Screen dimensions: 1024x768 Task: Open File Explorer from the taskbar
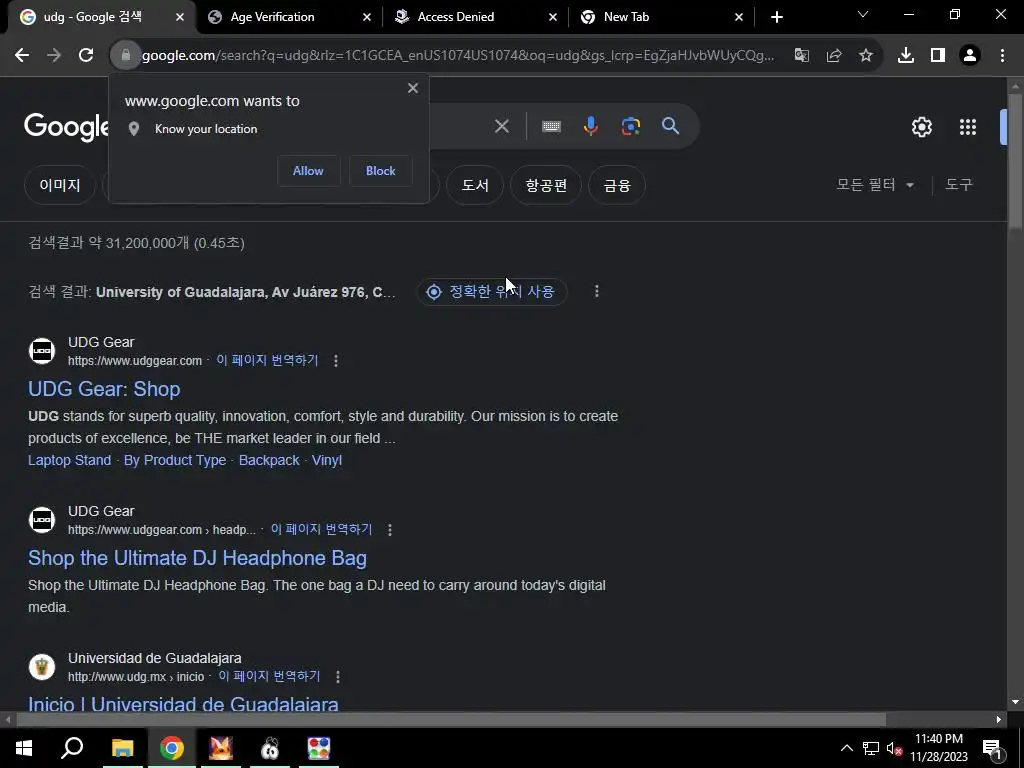pyautogui.click(x=122, y=748)
